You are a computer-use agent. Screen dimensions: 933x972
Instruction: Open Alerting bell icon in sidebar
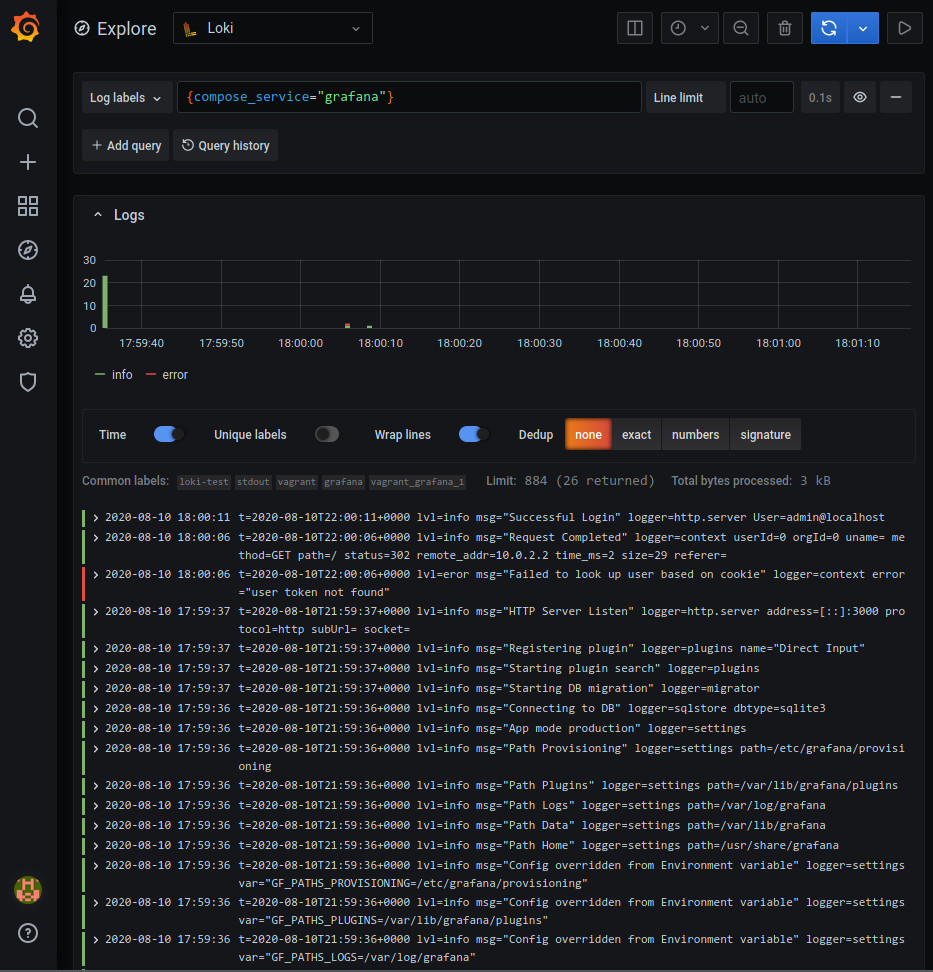tap(28, 294)
